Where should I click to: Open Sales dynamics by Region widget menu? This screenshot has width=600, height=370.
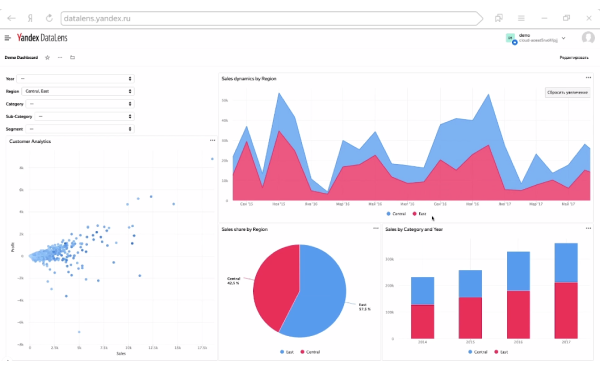coord(588,78)
